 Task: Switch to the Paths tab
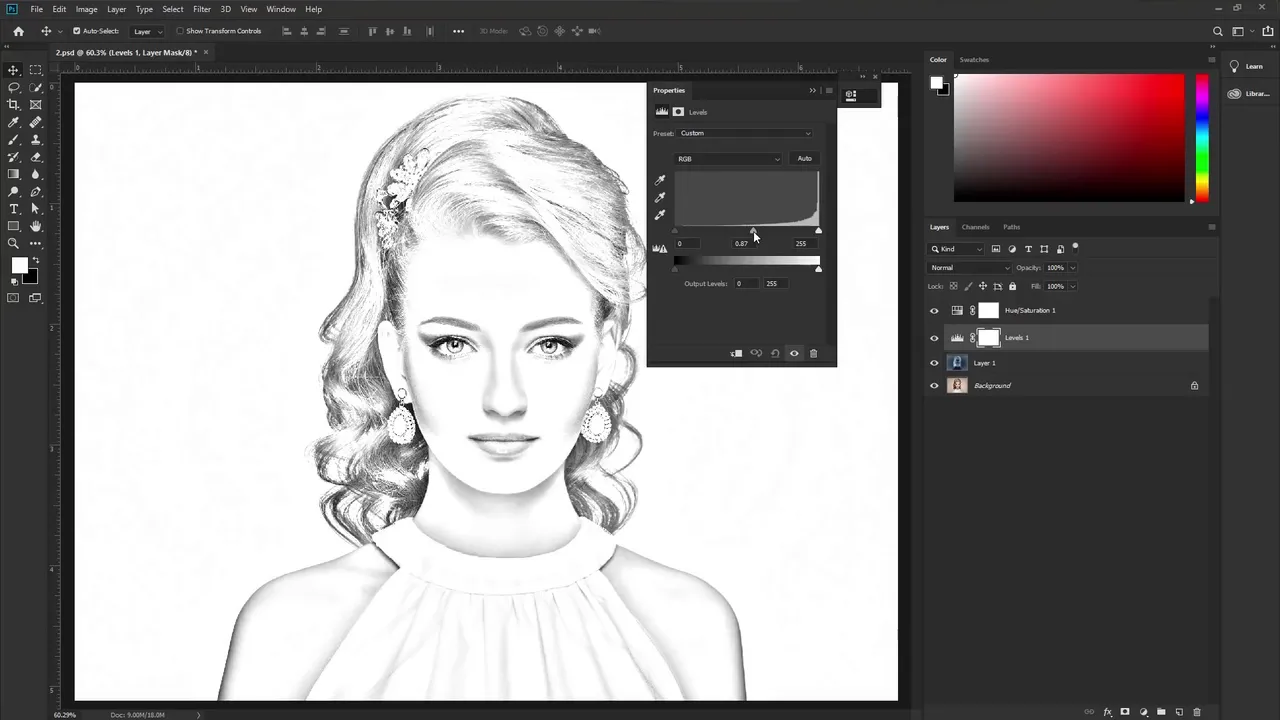pos(1012,227)
